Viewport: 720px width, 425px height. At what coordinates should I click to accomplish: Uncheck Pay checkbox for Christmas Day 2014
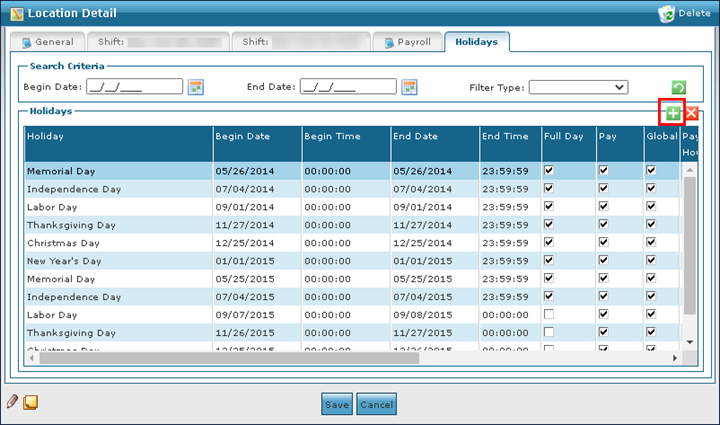[603, 243]
